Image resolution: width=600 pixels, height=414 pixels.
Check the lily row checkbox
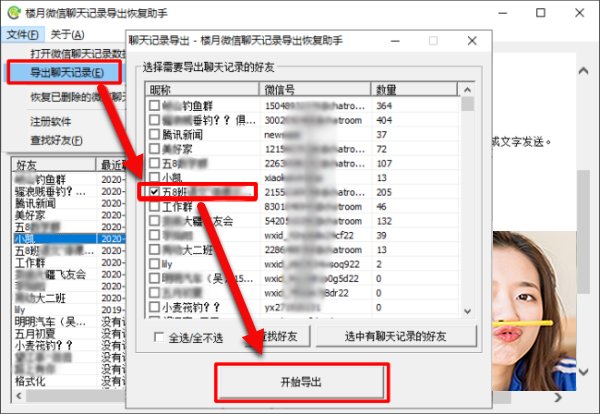[x=154, y=264]
